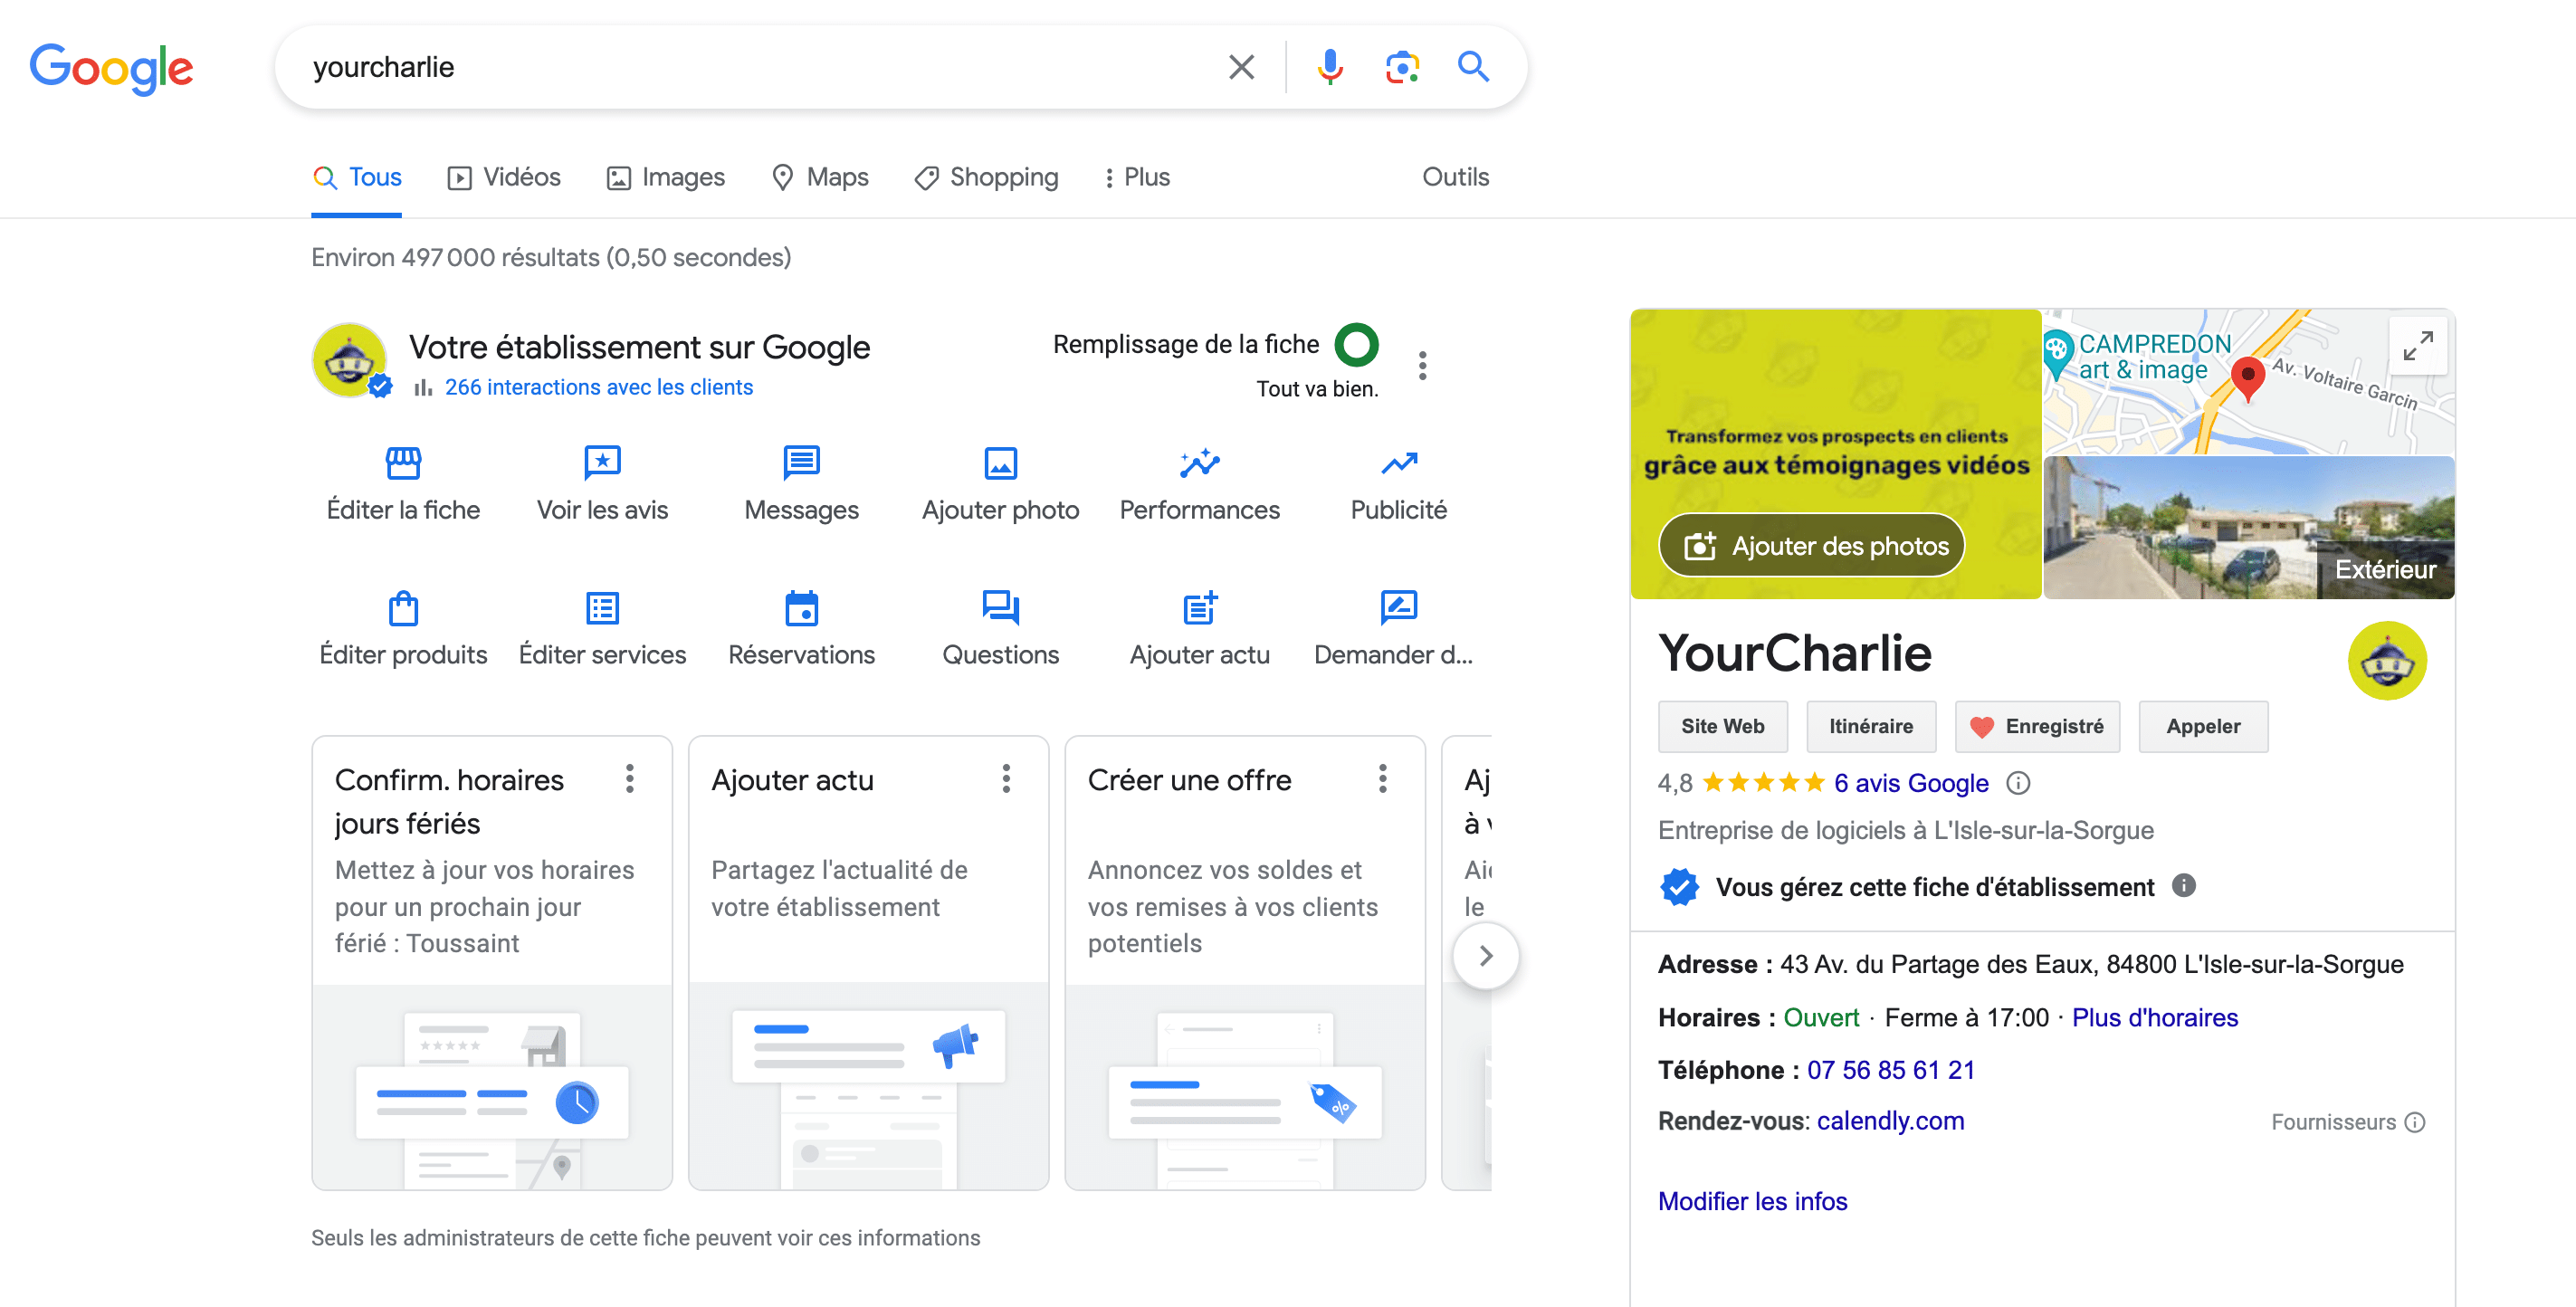Open options menu on Créer une offre card

click(1382, 779)
